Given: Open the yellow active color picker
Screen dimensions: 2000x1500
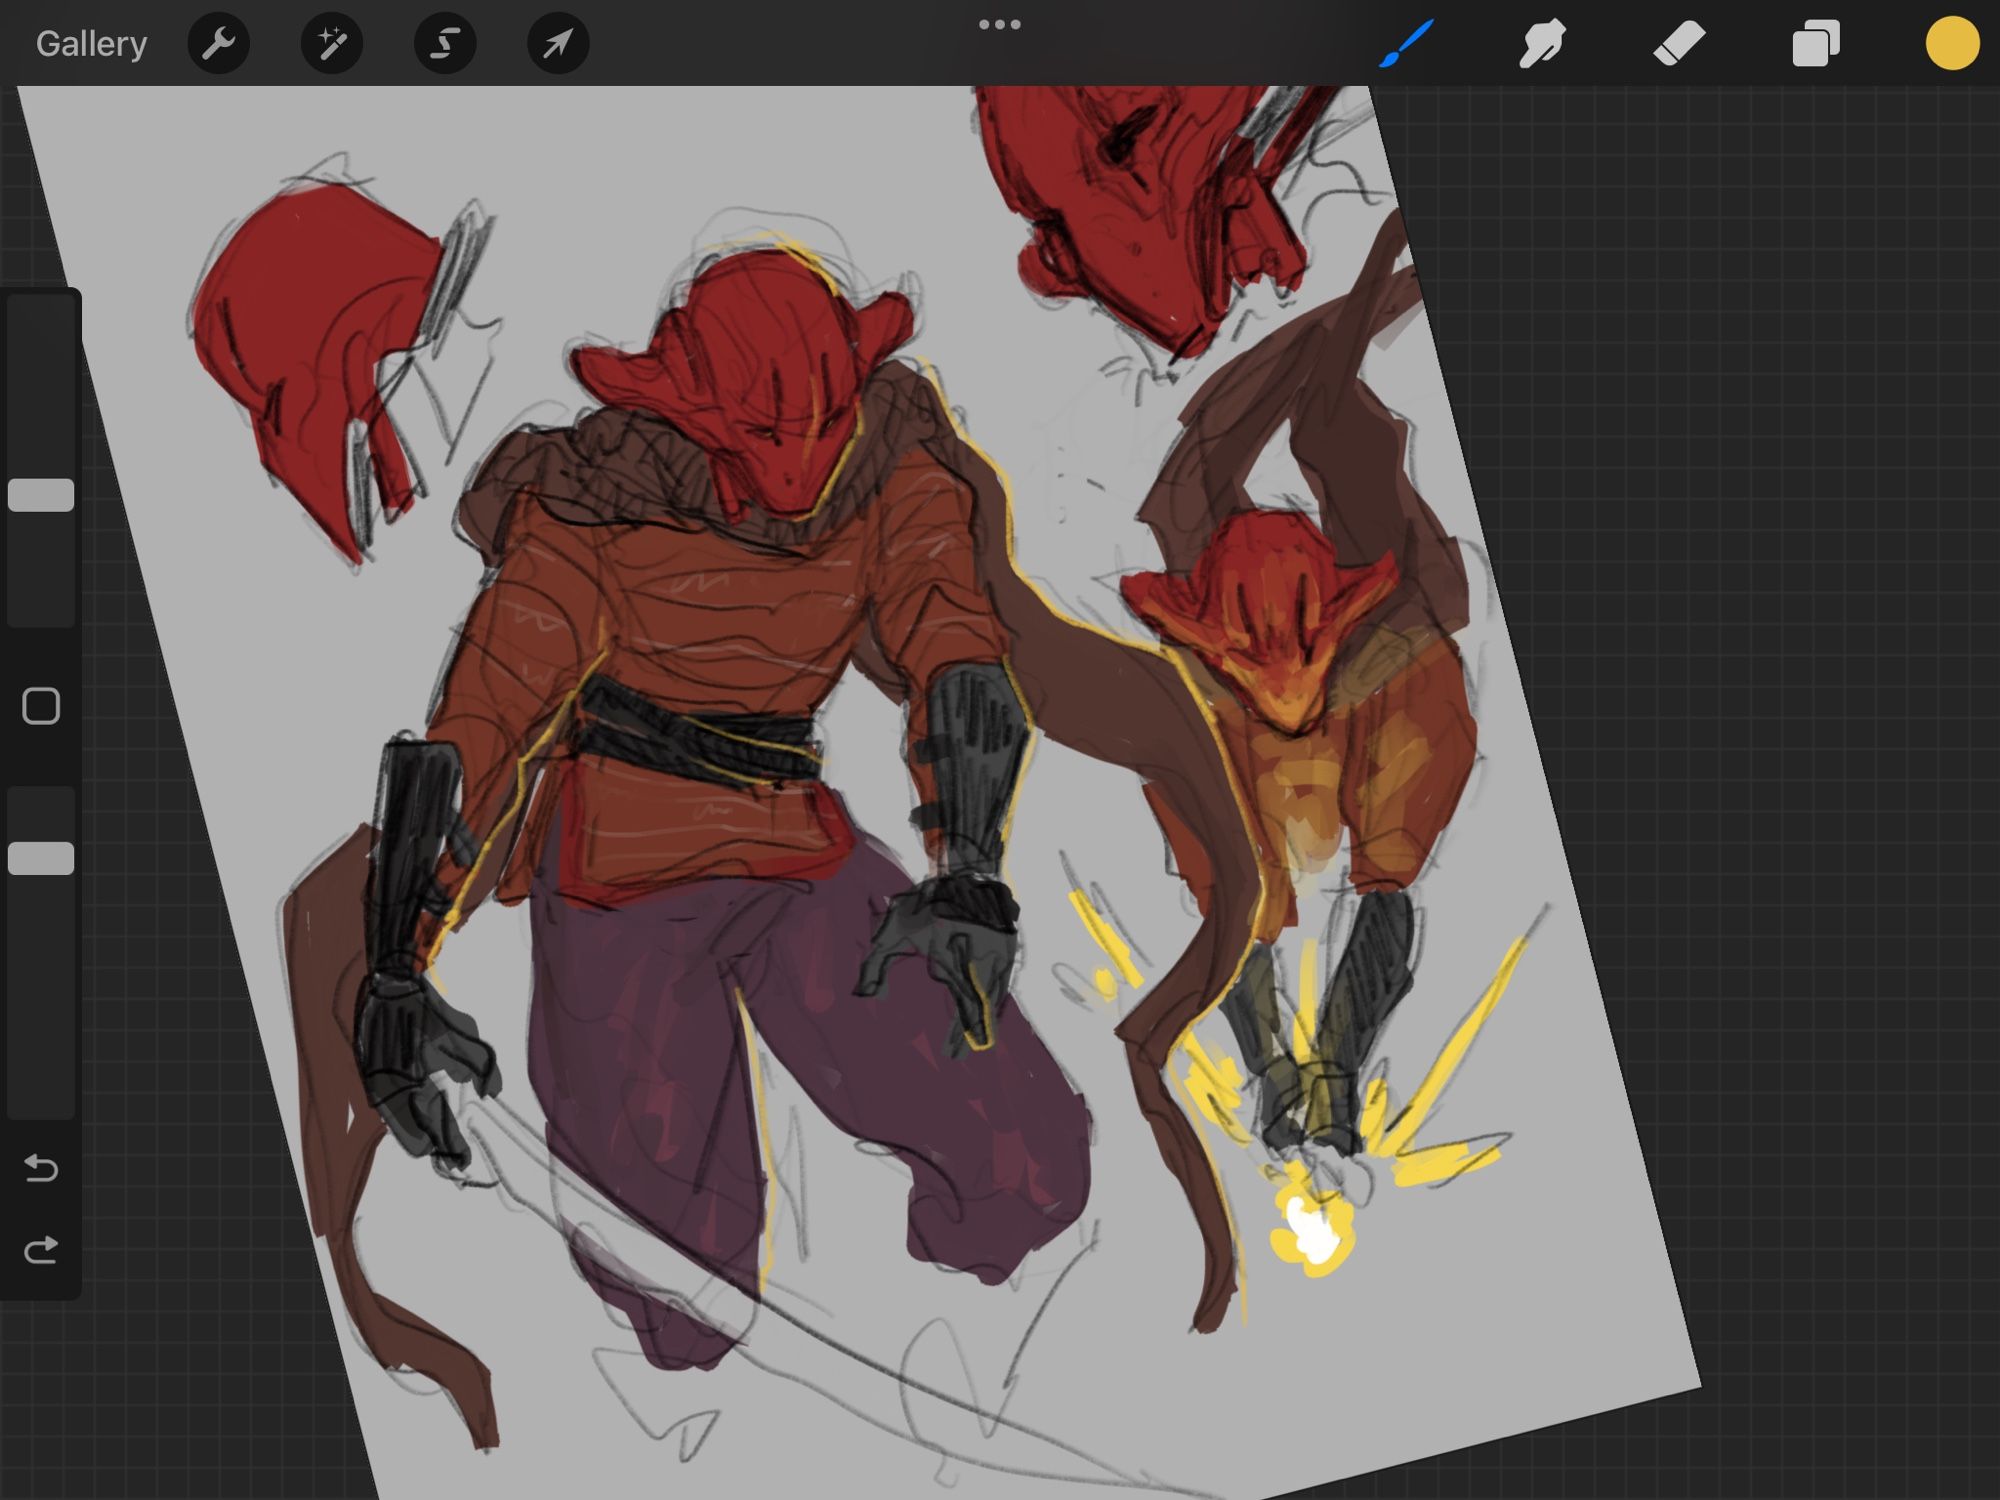Looking at the screenshot, I should pos(1952,44).
